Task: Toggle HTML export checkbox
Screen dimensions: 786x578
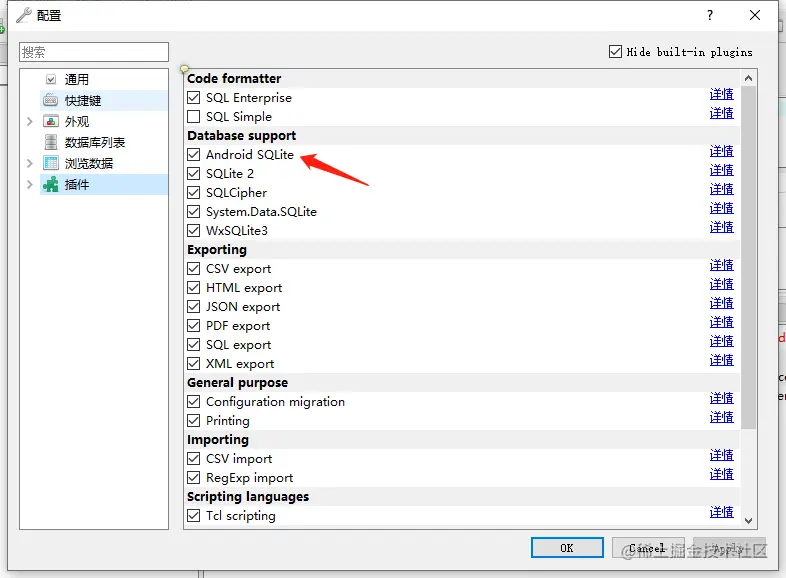Action: pyautogui.click(x=193, y=288)
